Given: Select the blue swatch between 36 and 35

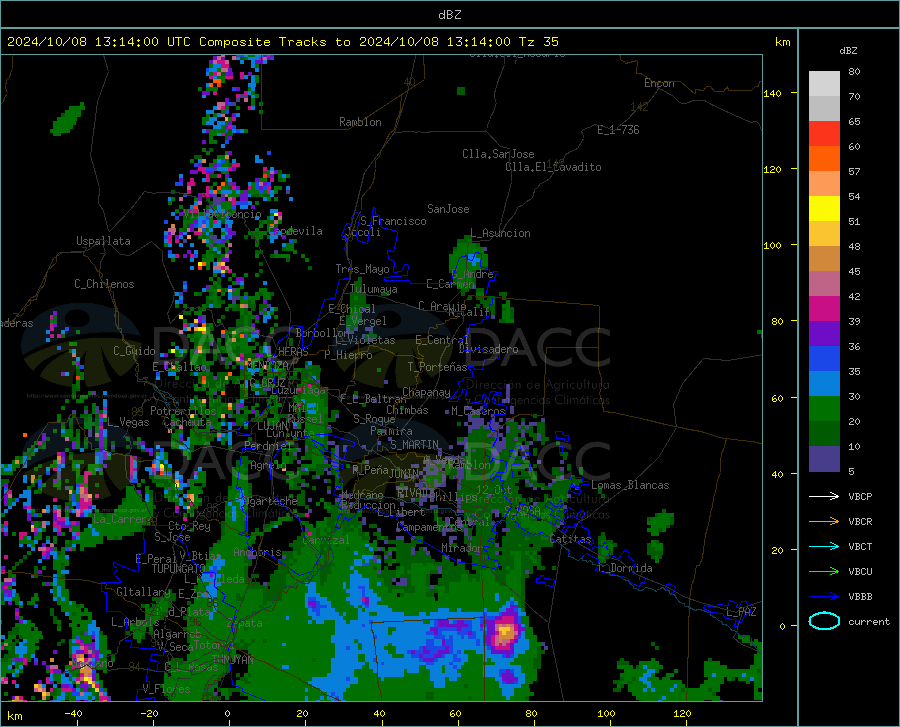Looking at the screenshot, I should [x=824, y=359].
